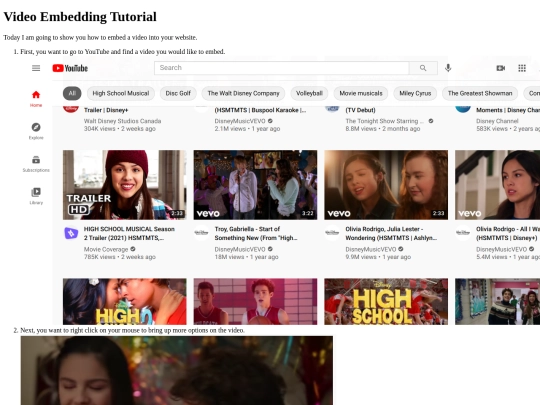Open the Wondering vevo video thumbnail
Image resolution: width=540 pixels, height=405 pixels.
[x=386, y=185]
